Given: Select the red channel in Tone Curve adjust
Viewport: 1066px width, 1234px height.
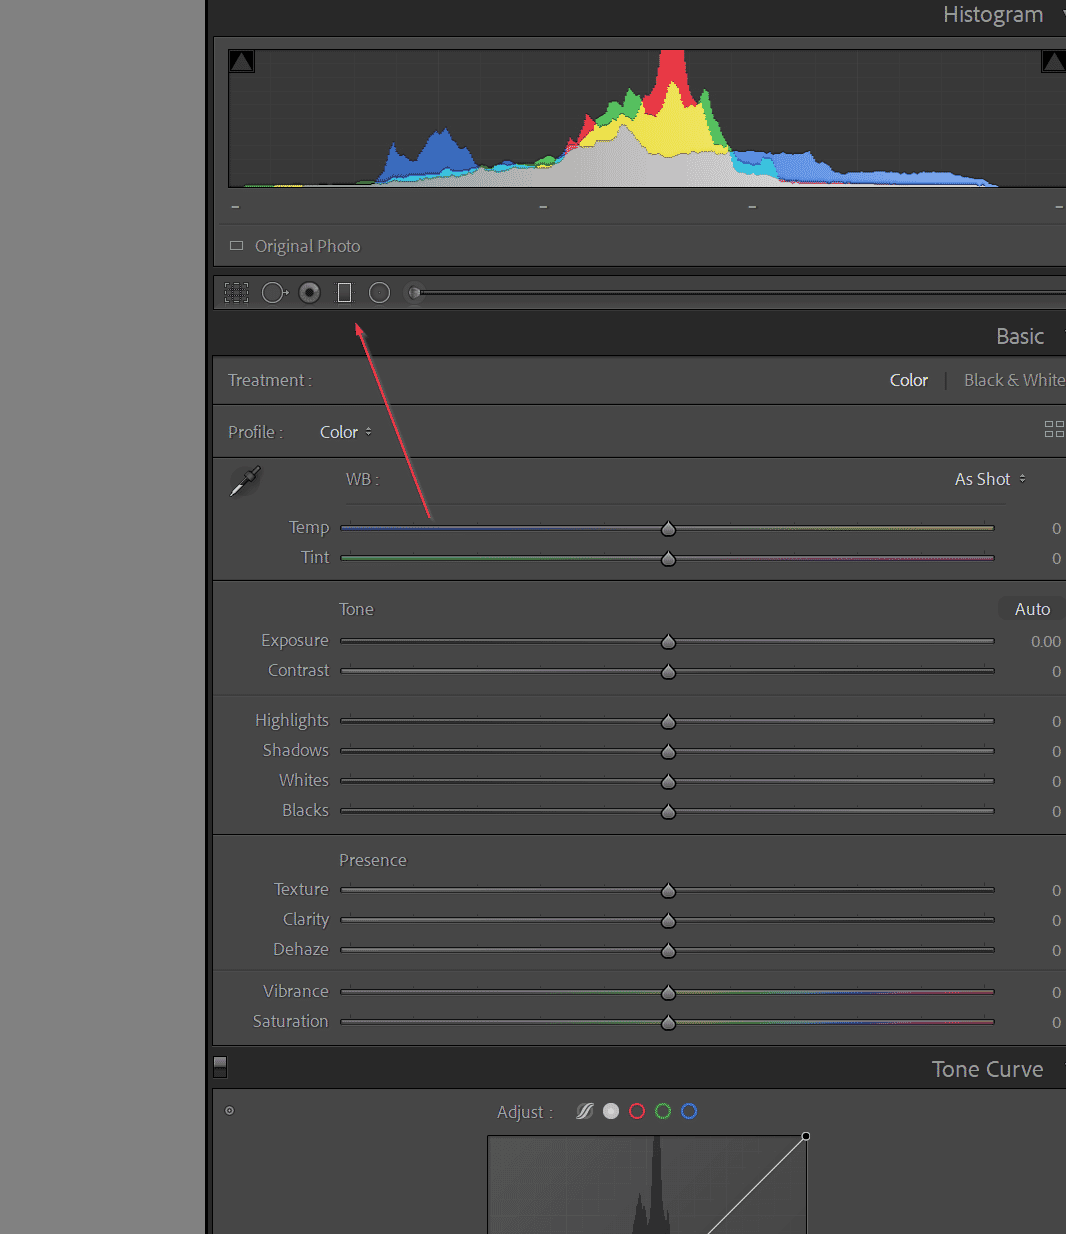Looking at the screenshot, I should point(637,1111).
